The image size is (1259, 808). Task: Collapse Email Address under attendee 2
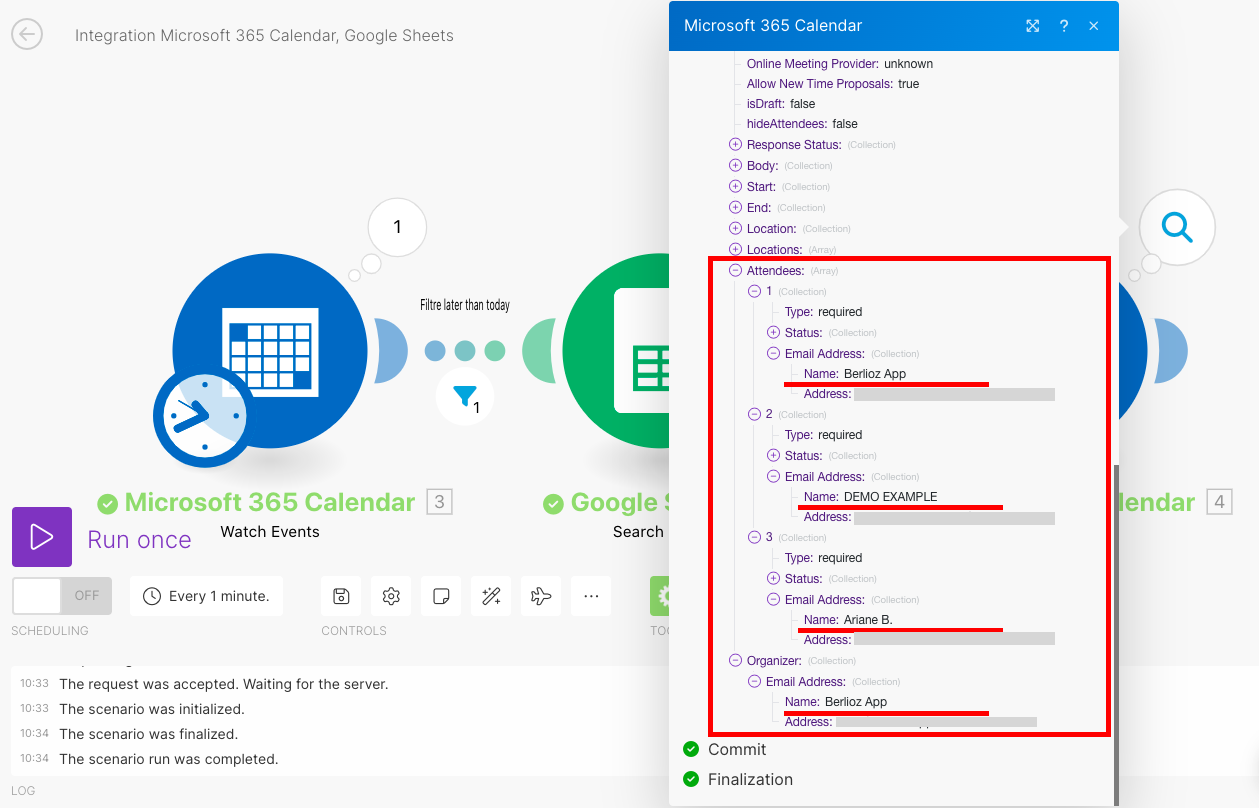773,477
